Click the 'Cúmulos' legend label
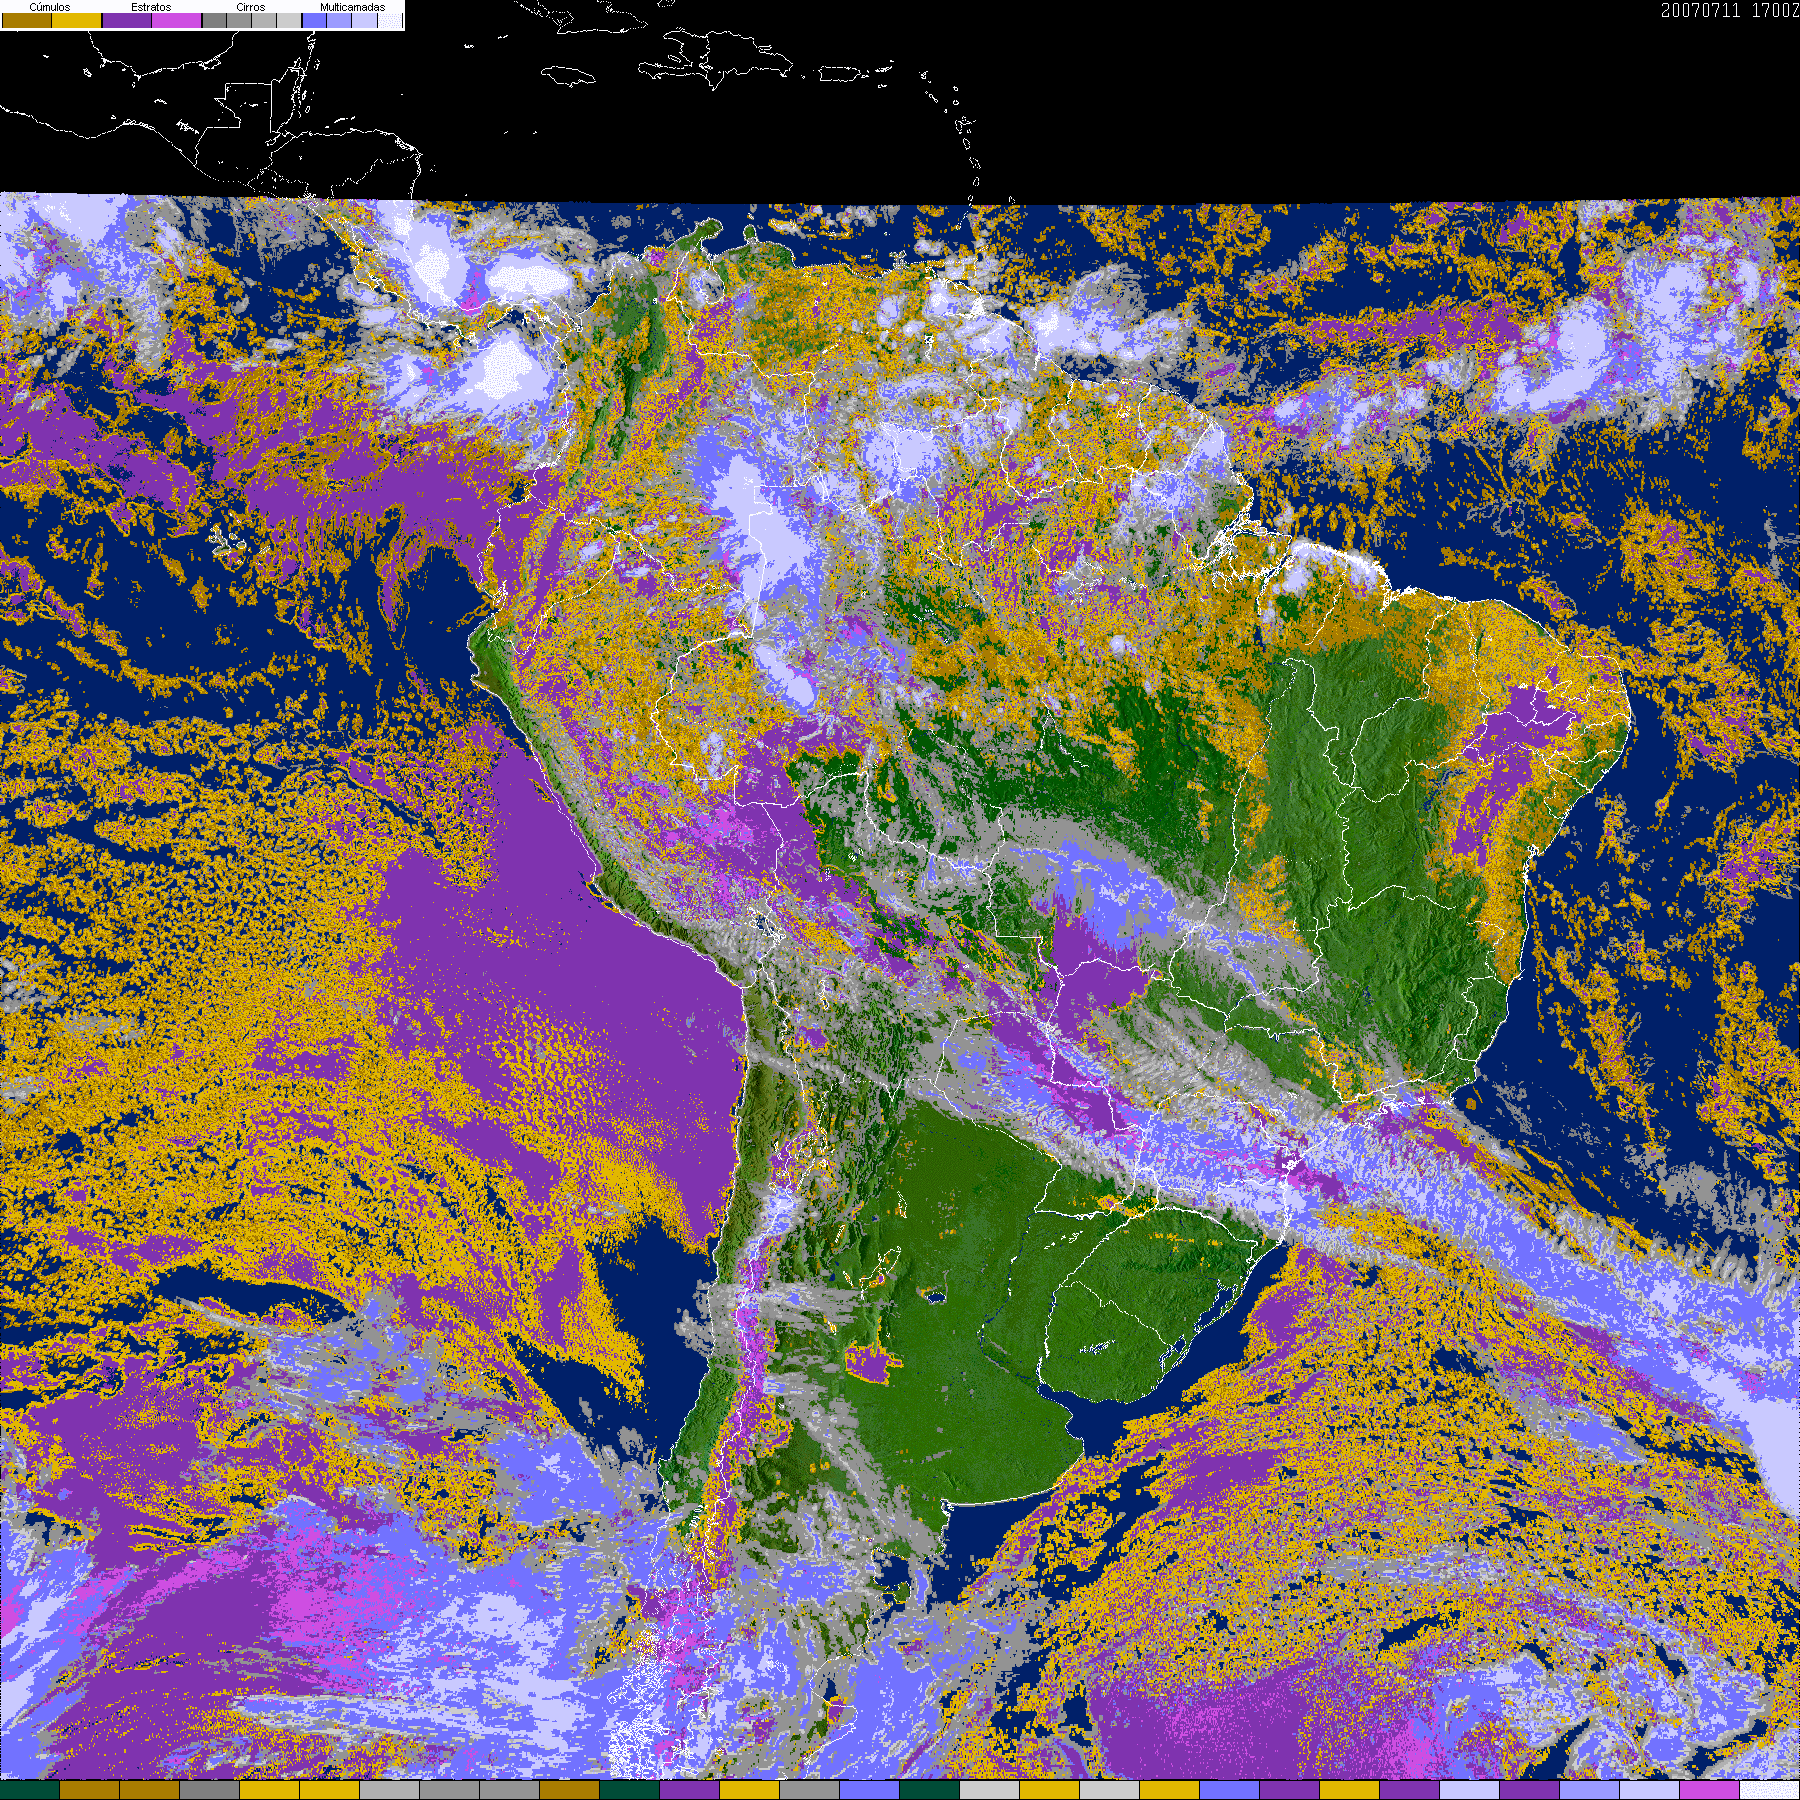Screen dimensions: 1800x1800 point(50,7)
